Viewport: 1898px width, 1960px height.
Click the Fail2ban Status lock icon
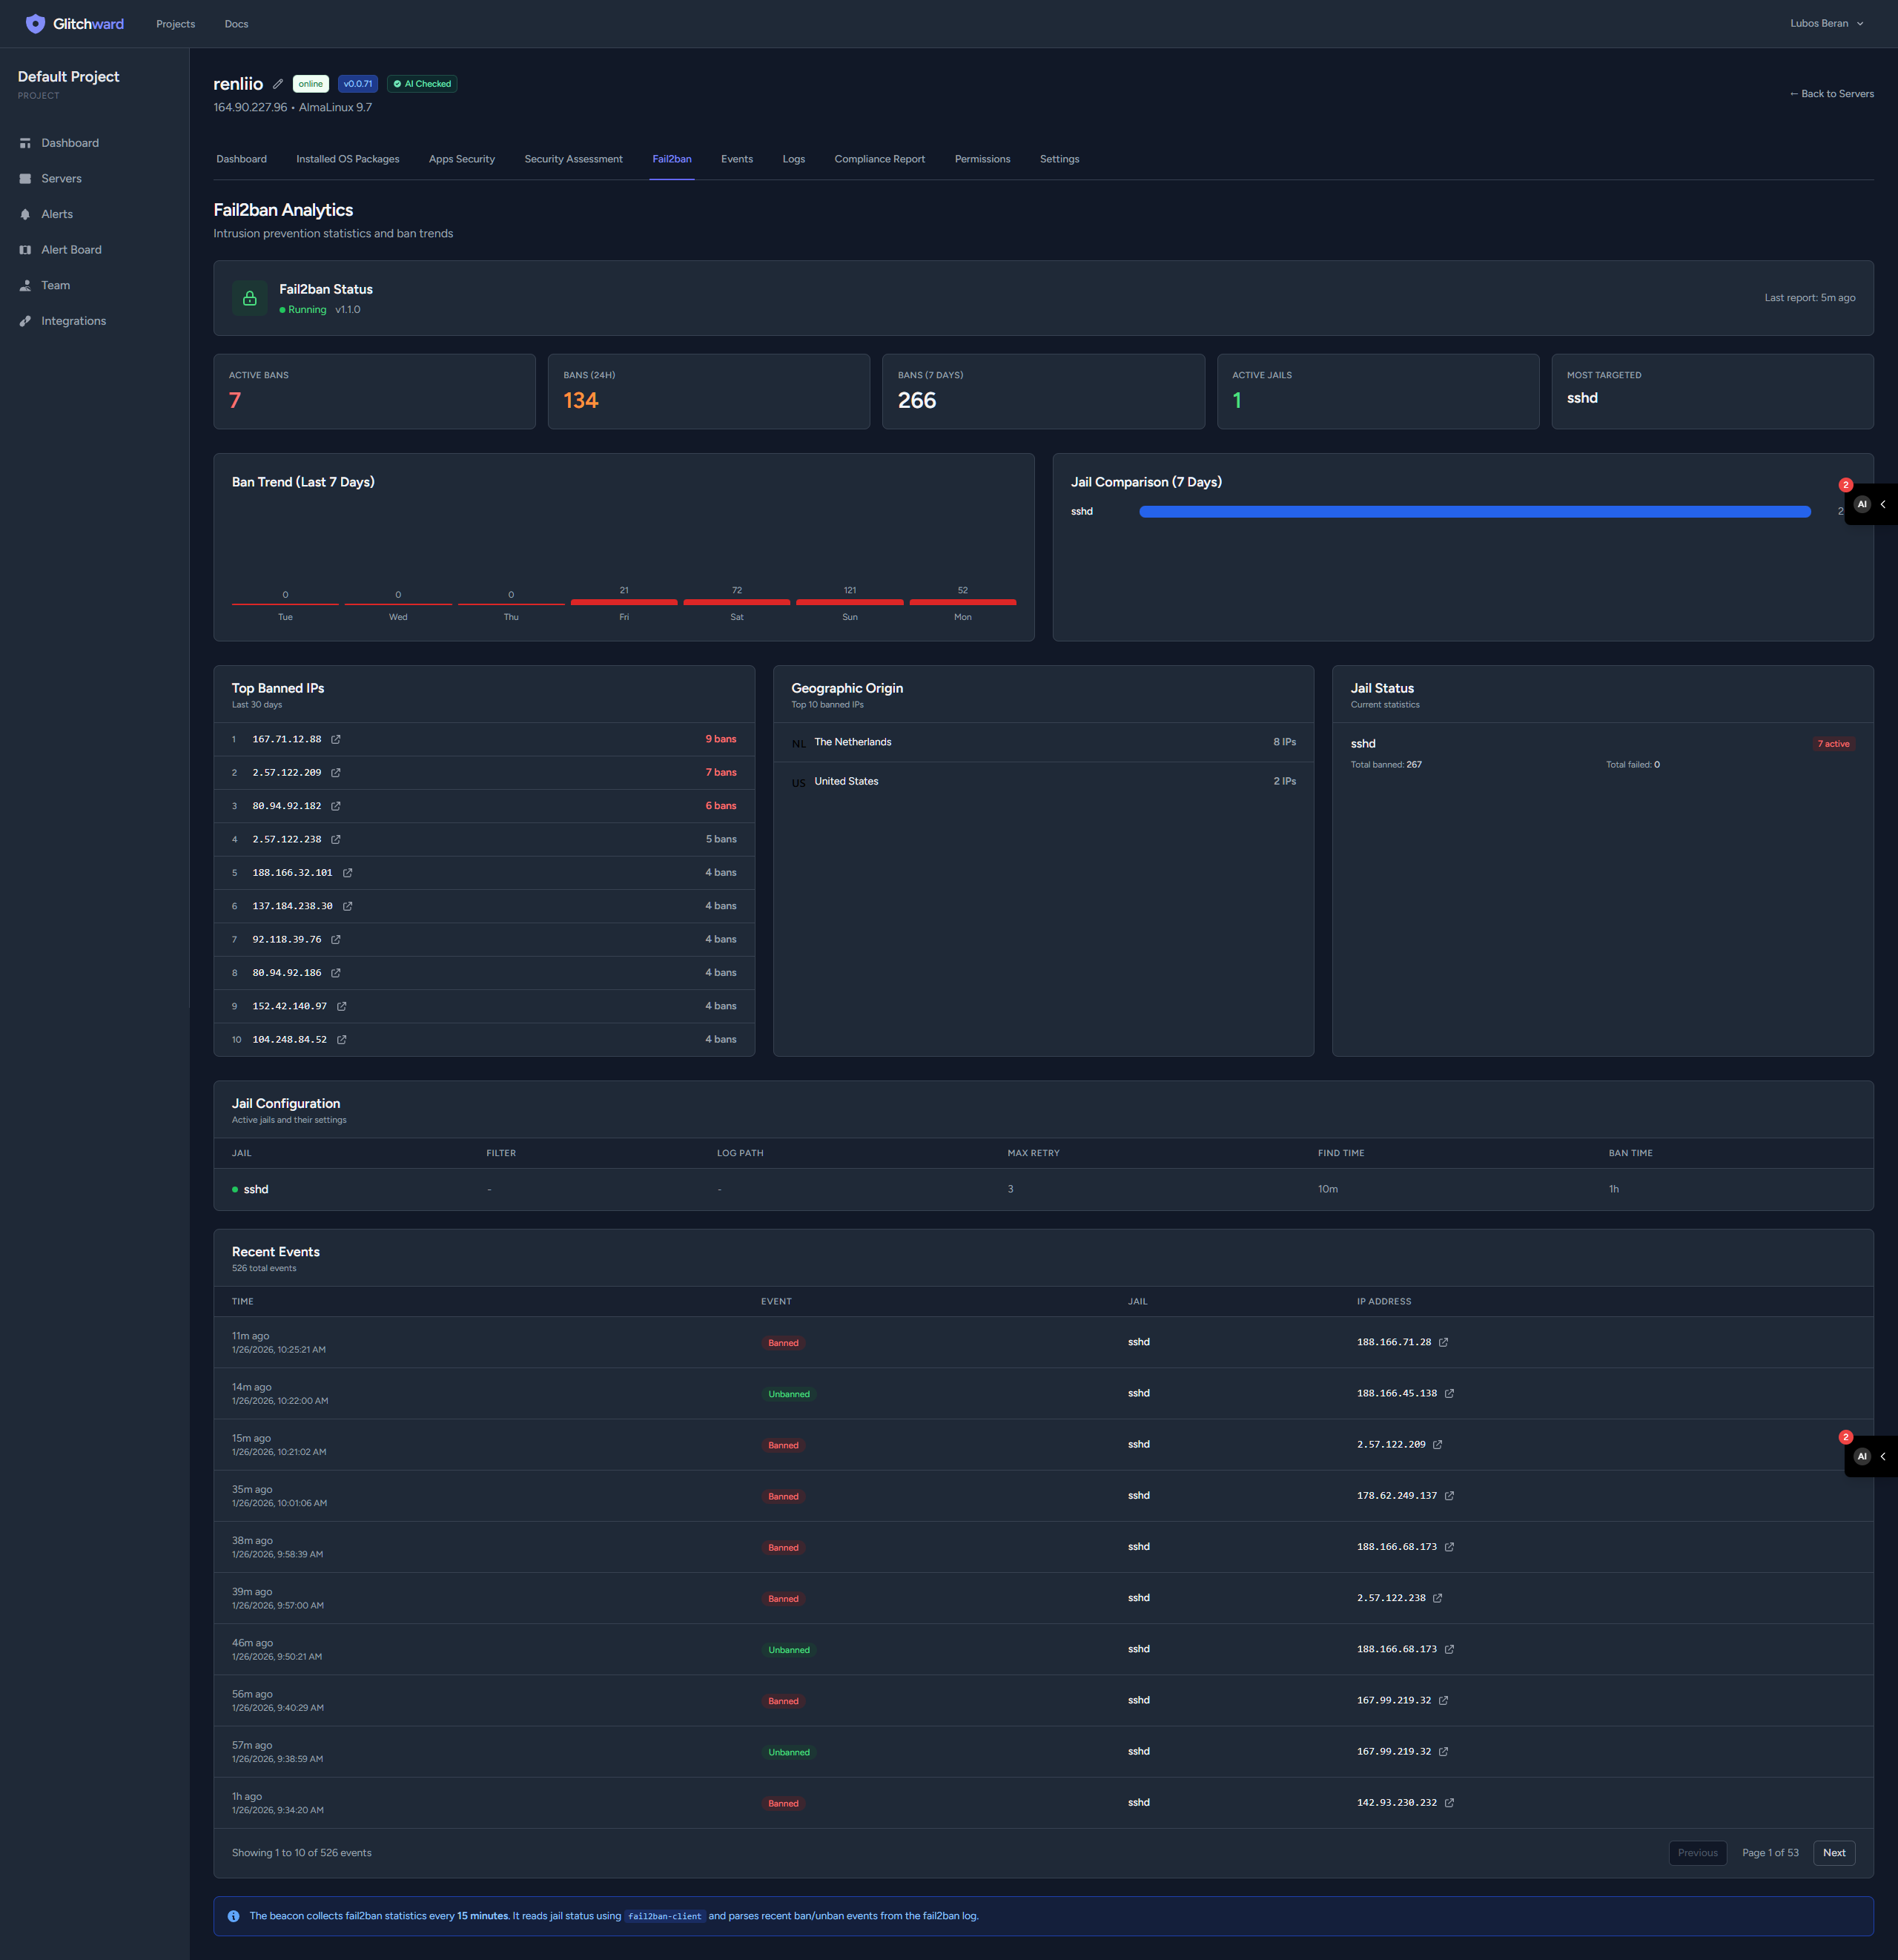[250, 298]
